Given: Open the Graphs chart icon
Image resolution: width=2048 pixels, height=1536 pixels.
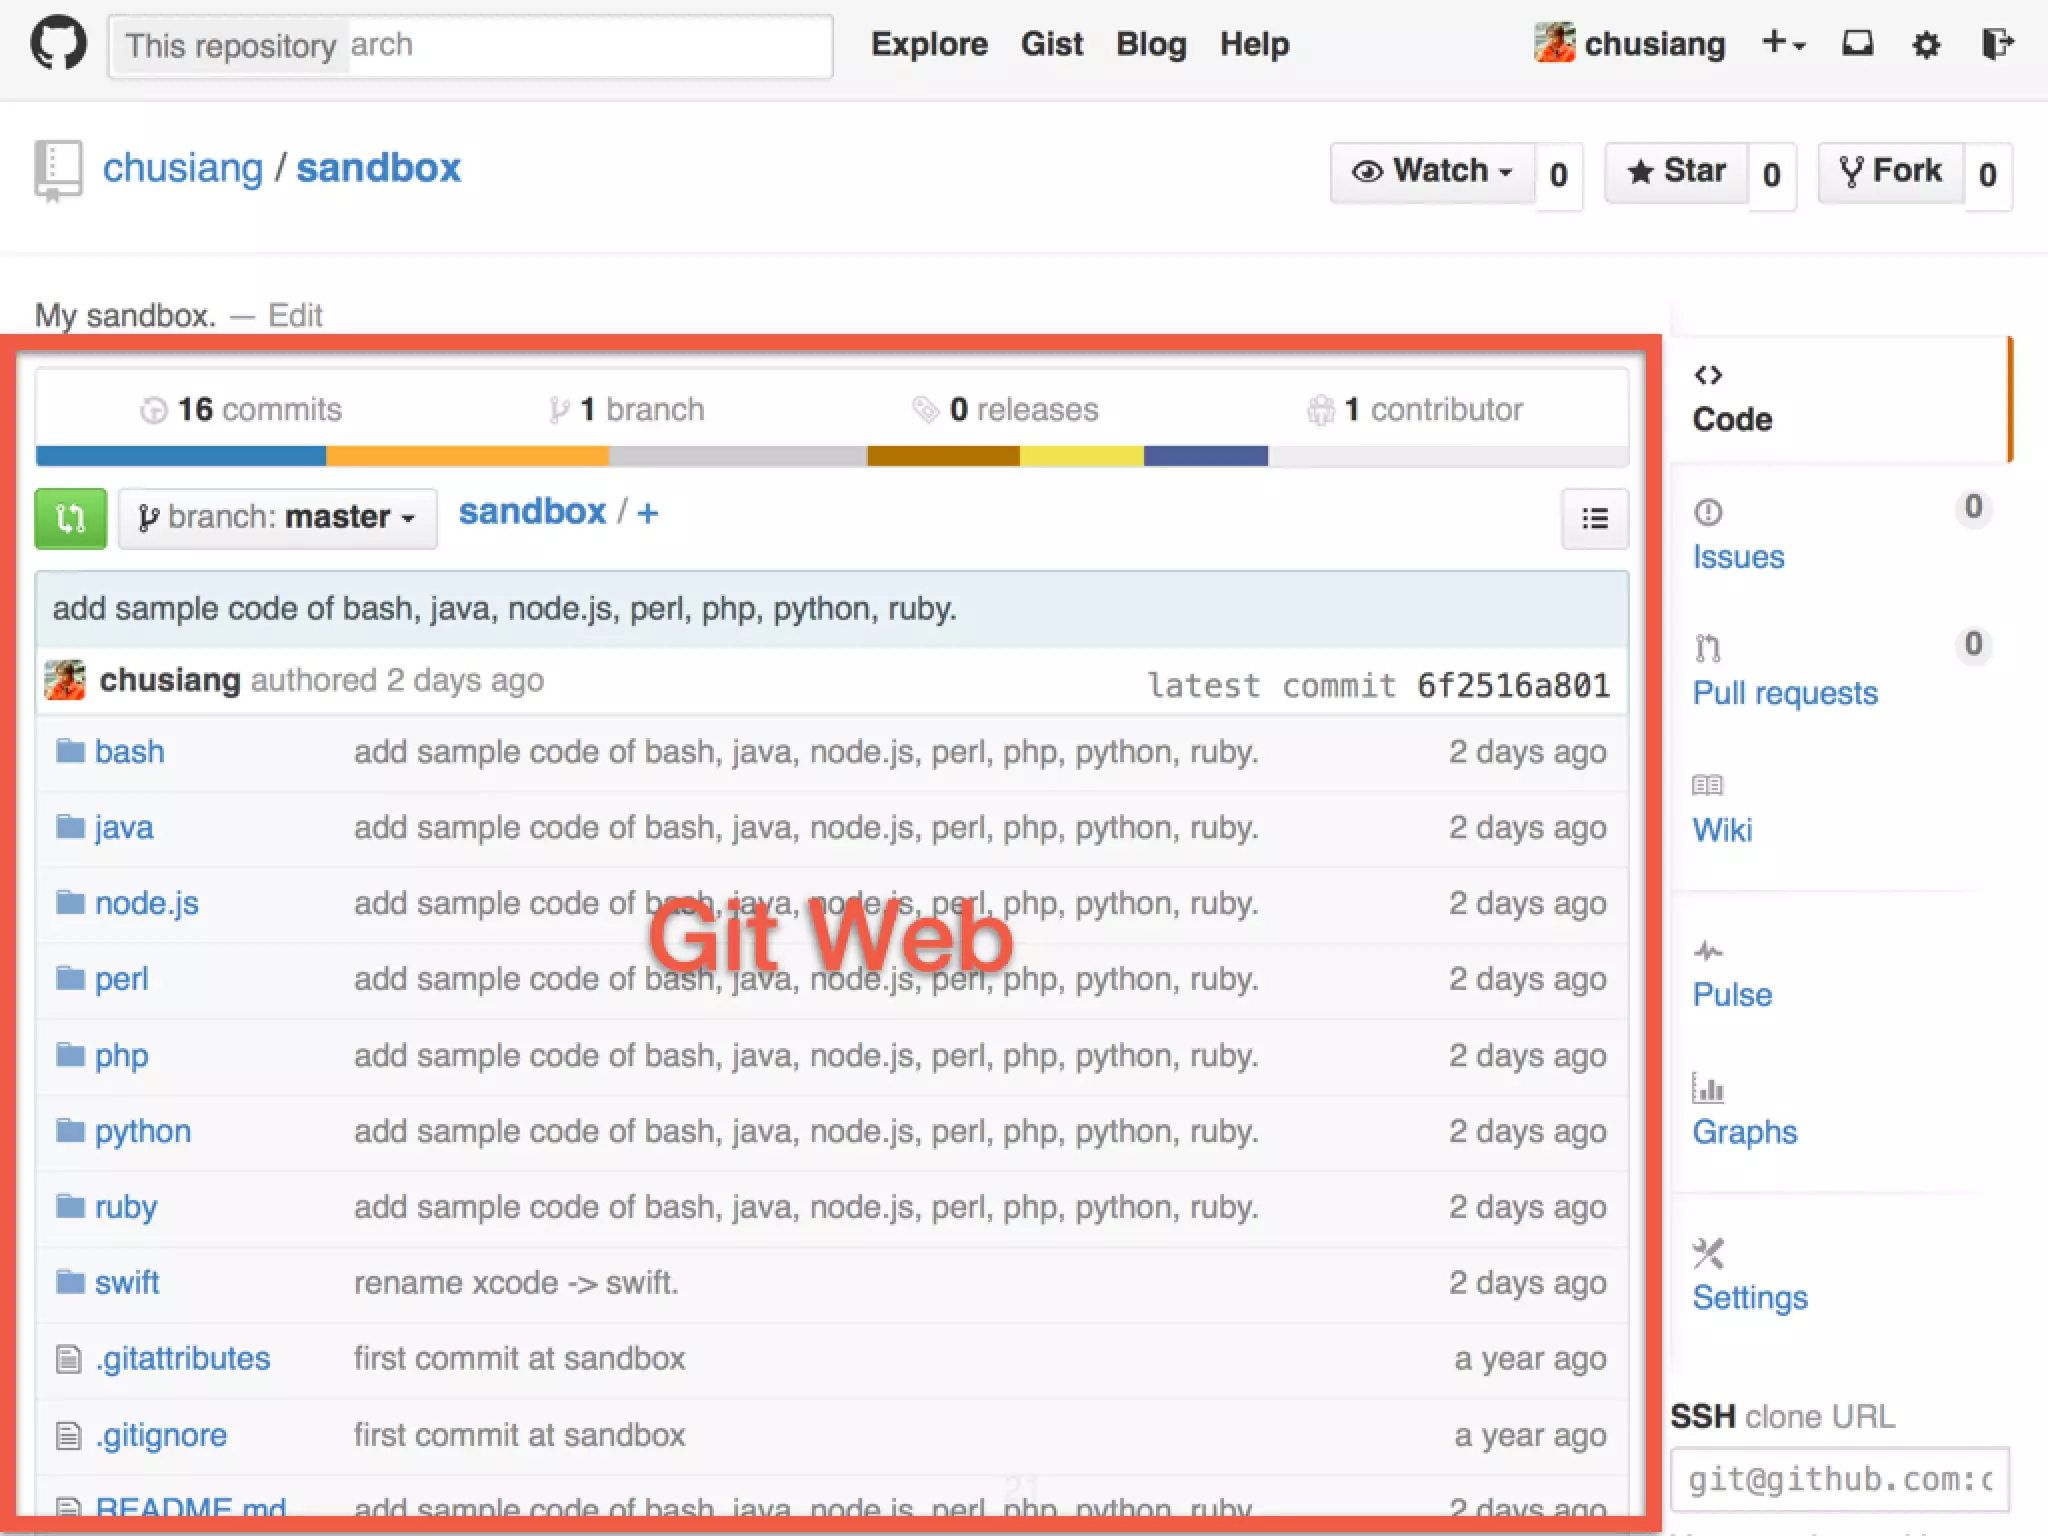Looking at the screenshot, I should pyautogui.click(x=1708, y=1088).
